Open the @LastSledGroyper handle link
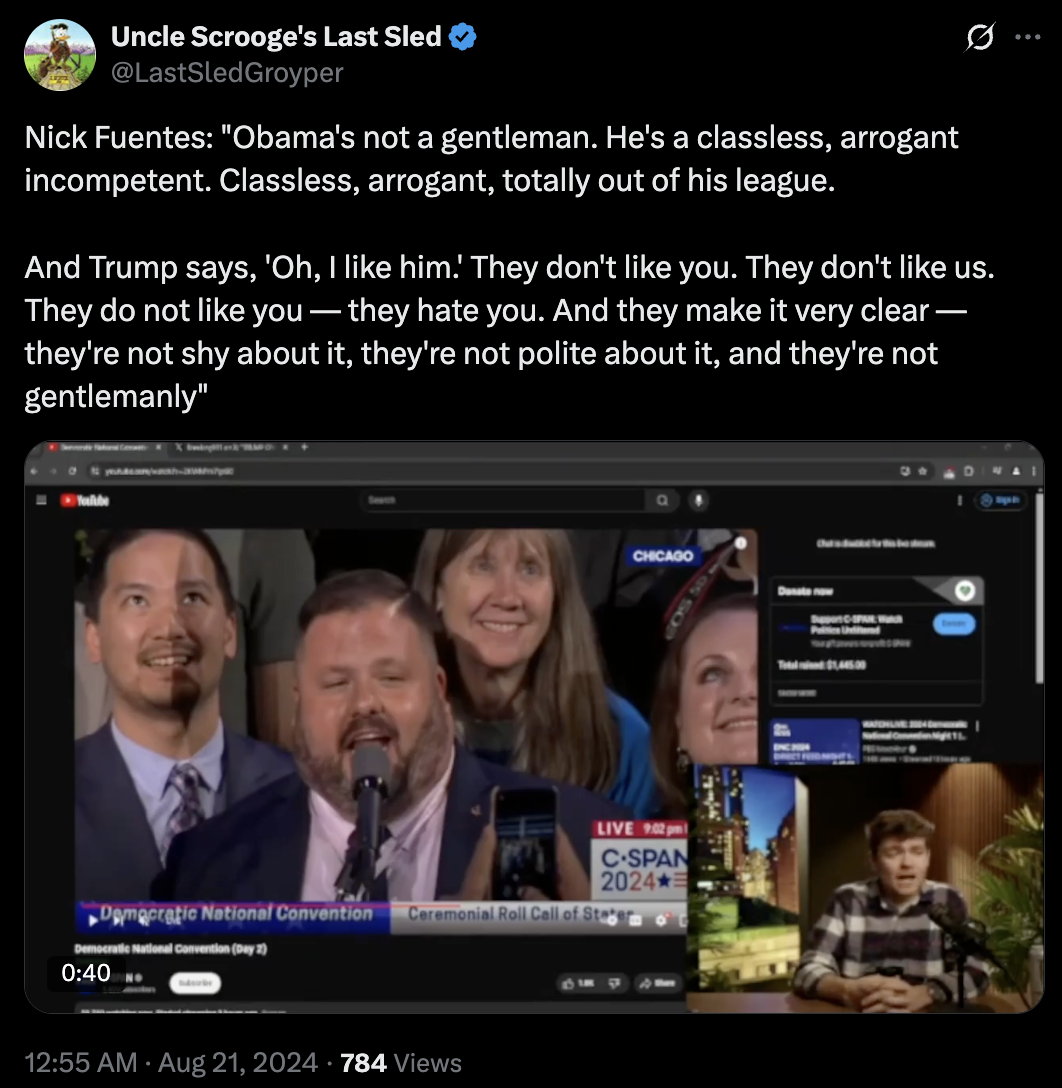Screen dimensions: 1062x1088 point(227,72)
